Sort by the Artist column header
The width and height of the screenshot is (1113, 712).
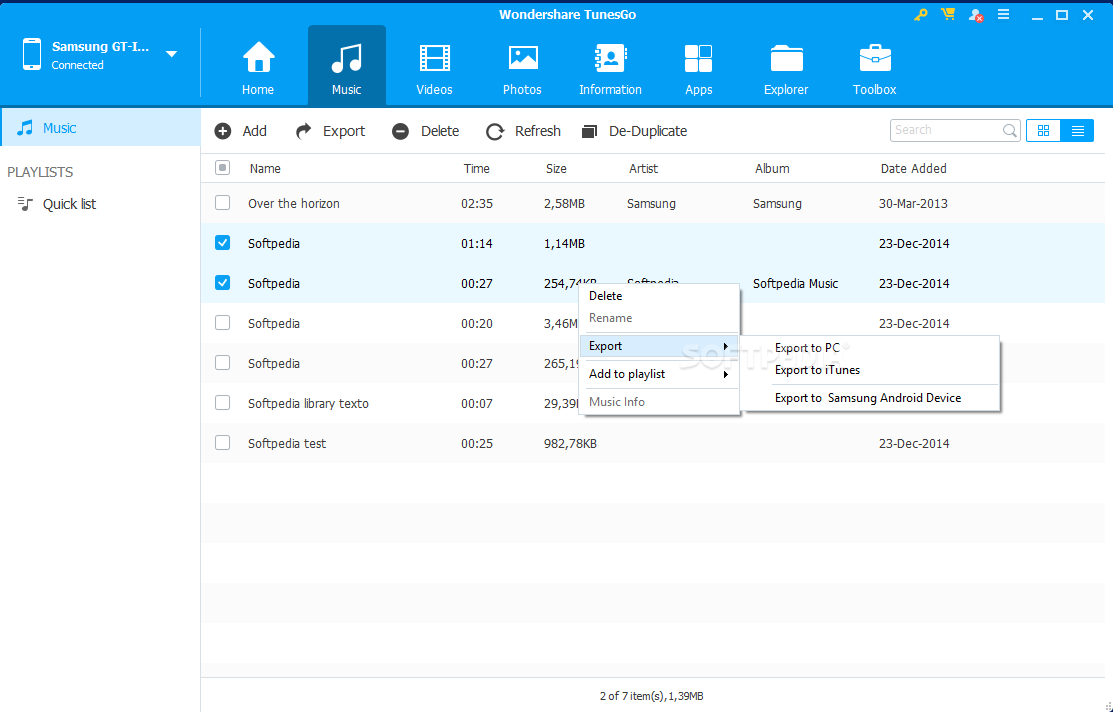(x=643, y=169)
